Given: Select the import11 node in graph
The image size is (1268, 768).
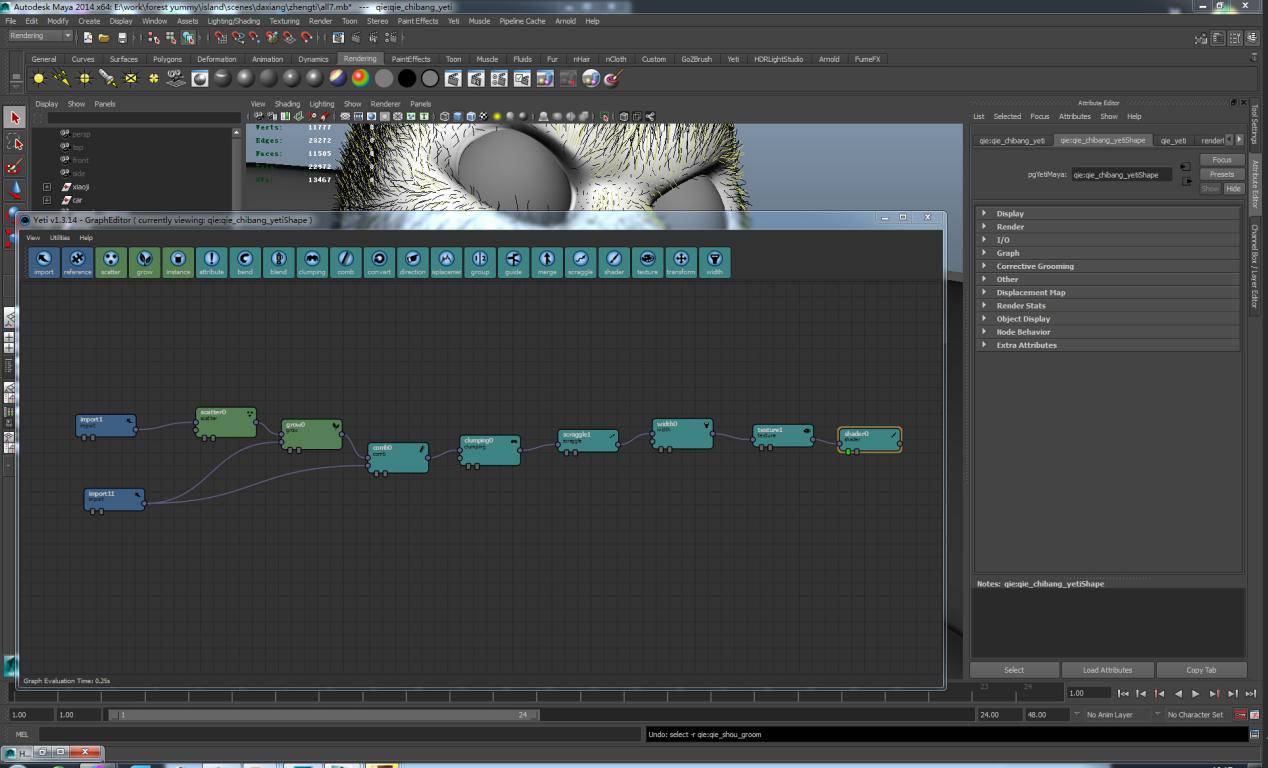Looking at the screenshot, I should [x=114, y=499].
